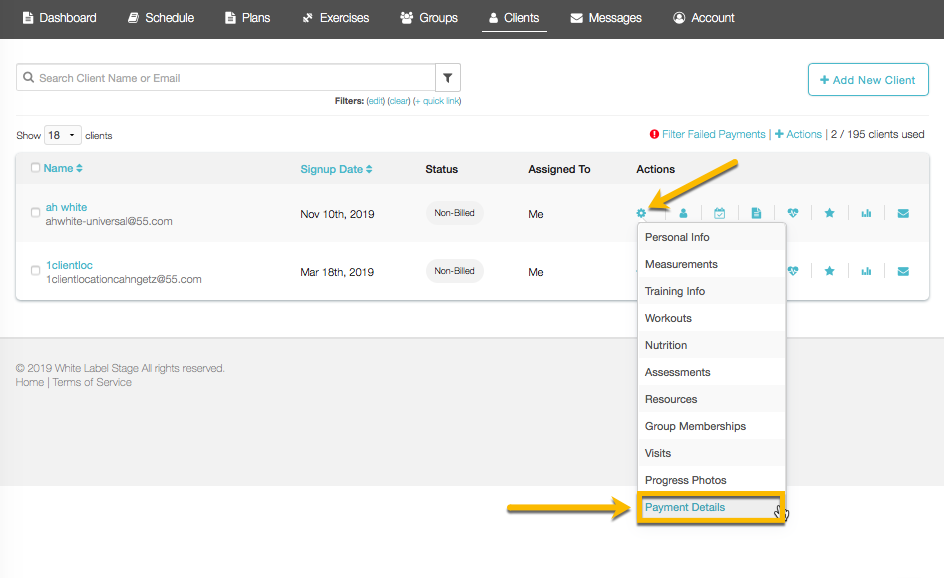Toggle the select-all checkbox in the Name header
Viewport: 944px width, 578px height.
(36, 168)
